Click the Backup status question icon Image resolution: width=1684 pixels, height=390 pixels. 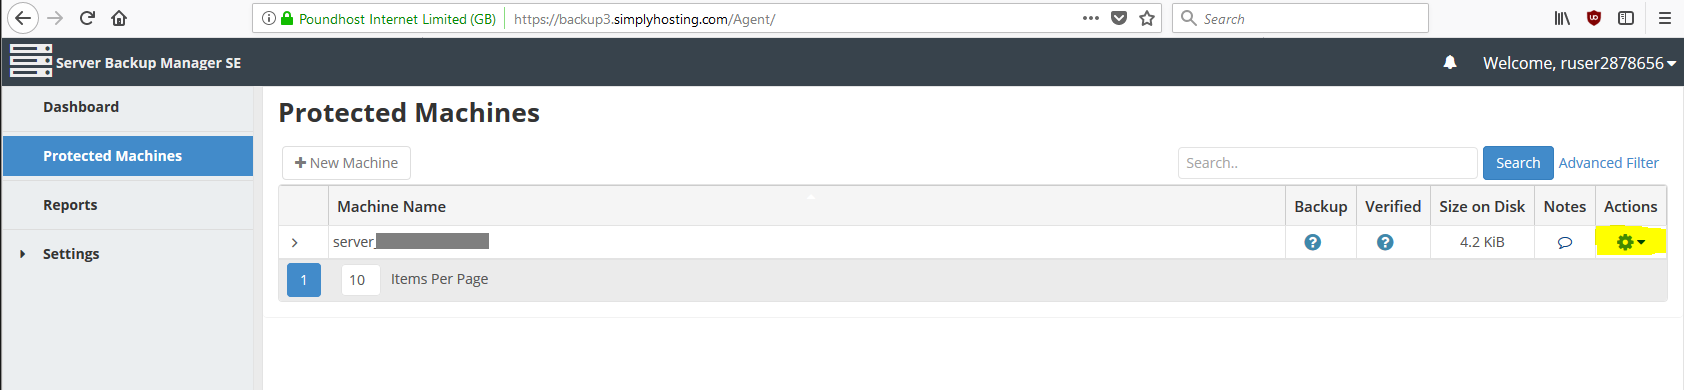tap(1312, 242)
